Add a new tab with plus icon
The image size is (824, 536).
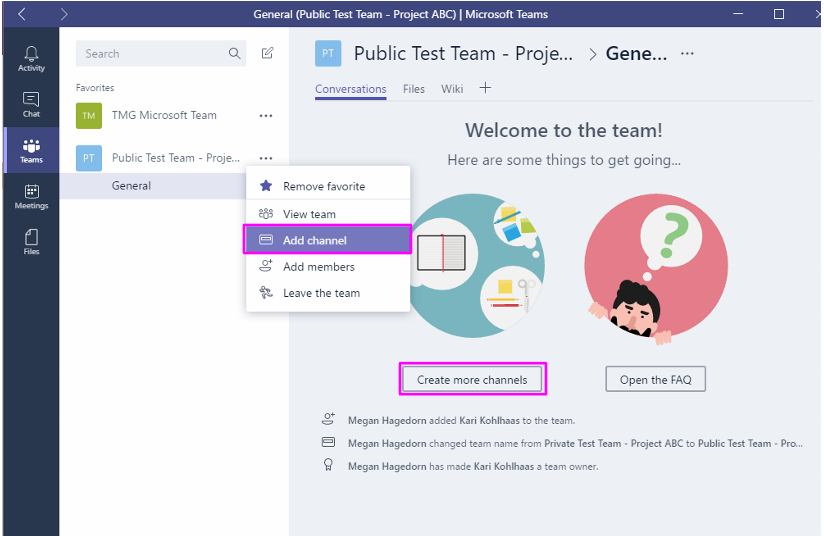tap(486, 88)
